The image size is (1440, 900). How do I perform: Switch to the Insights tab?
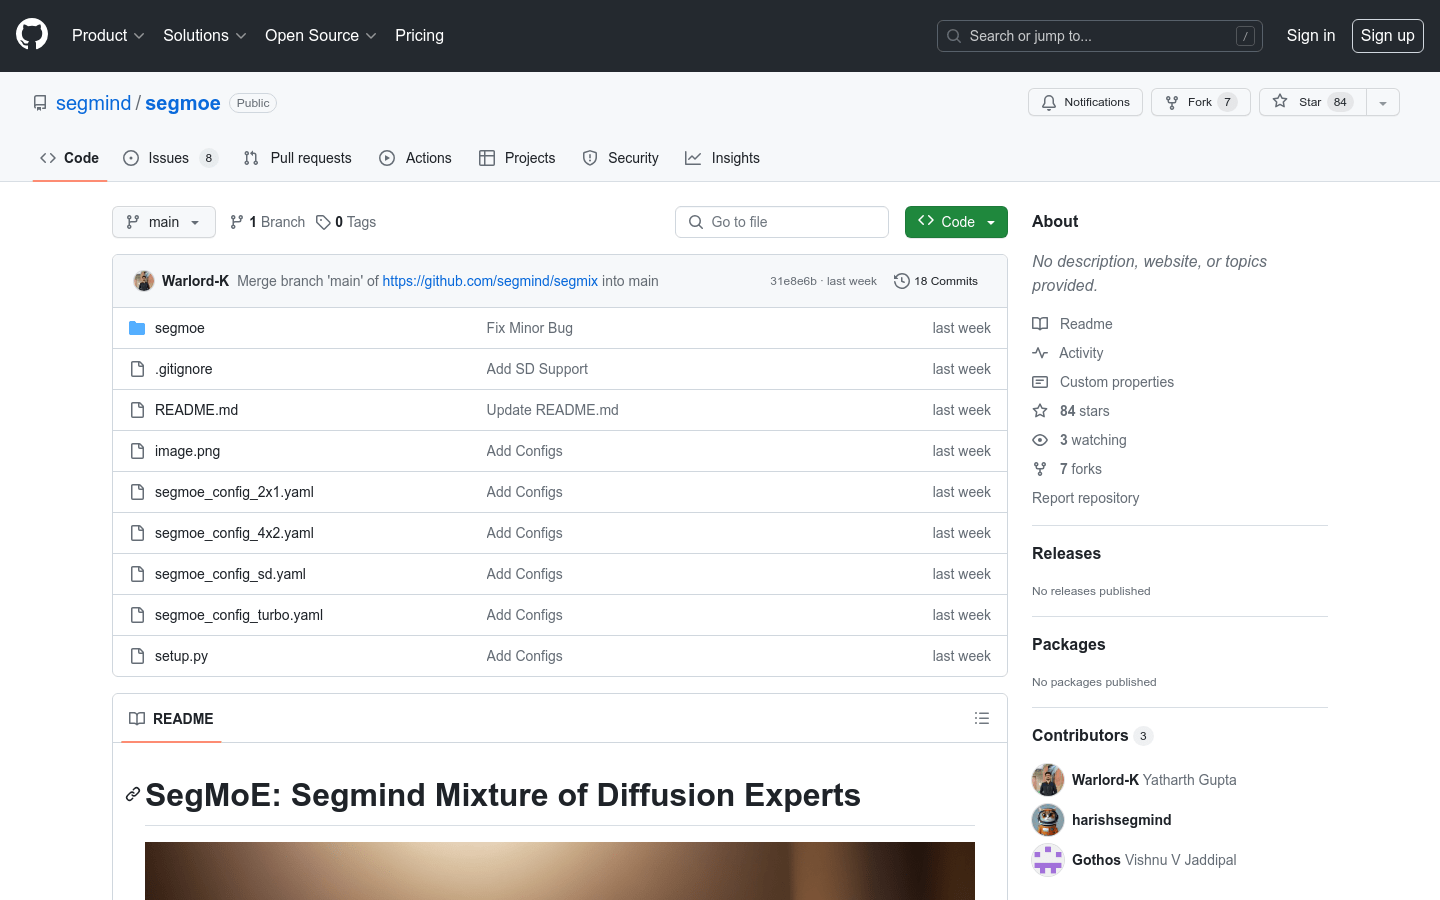click(x=722, y=158)
